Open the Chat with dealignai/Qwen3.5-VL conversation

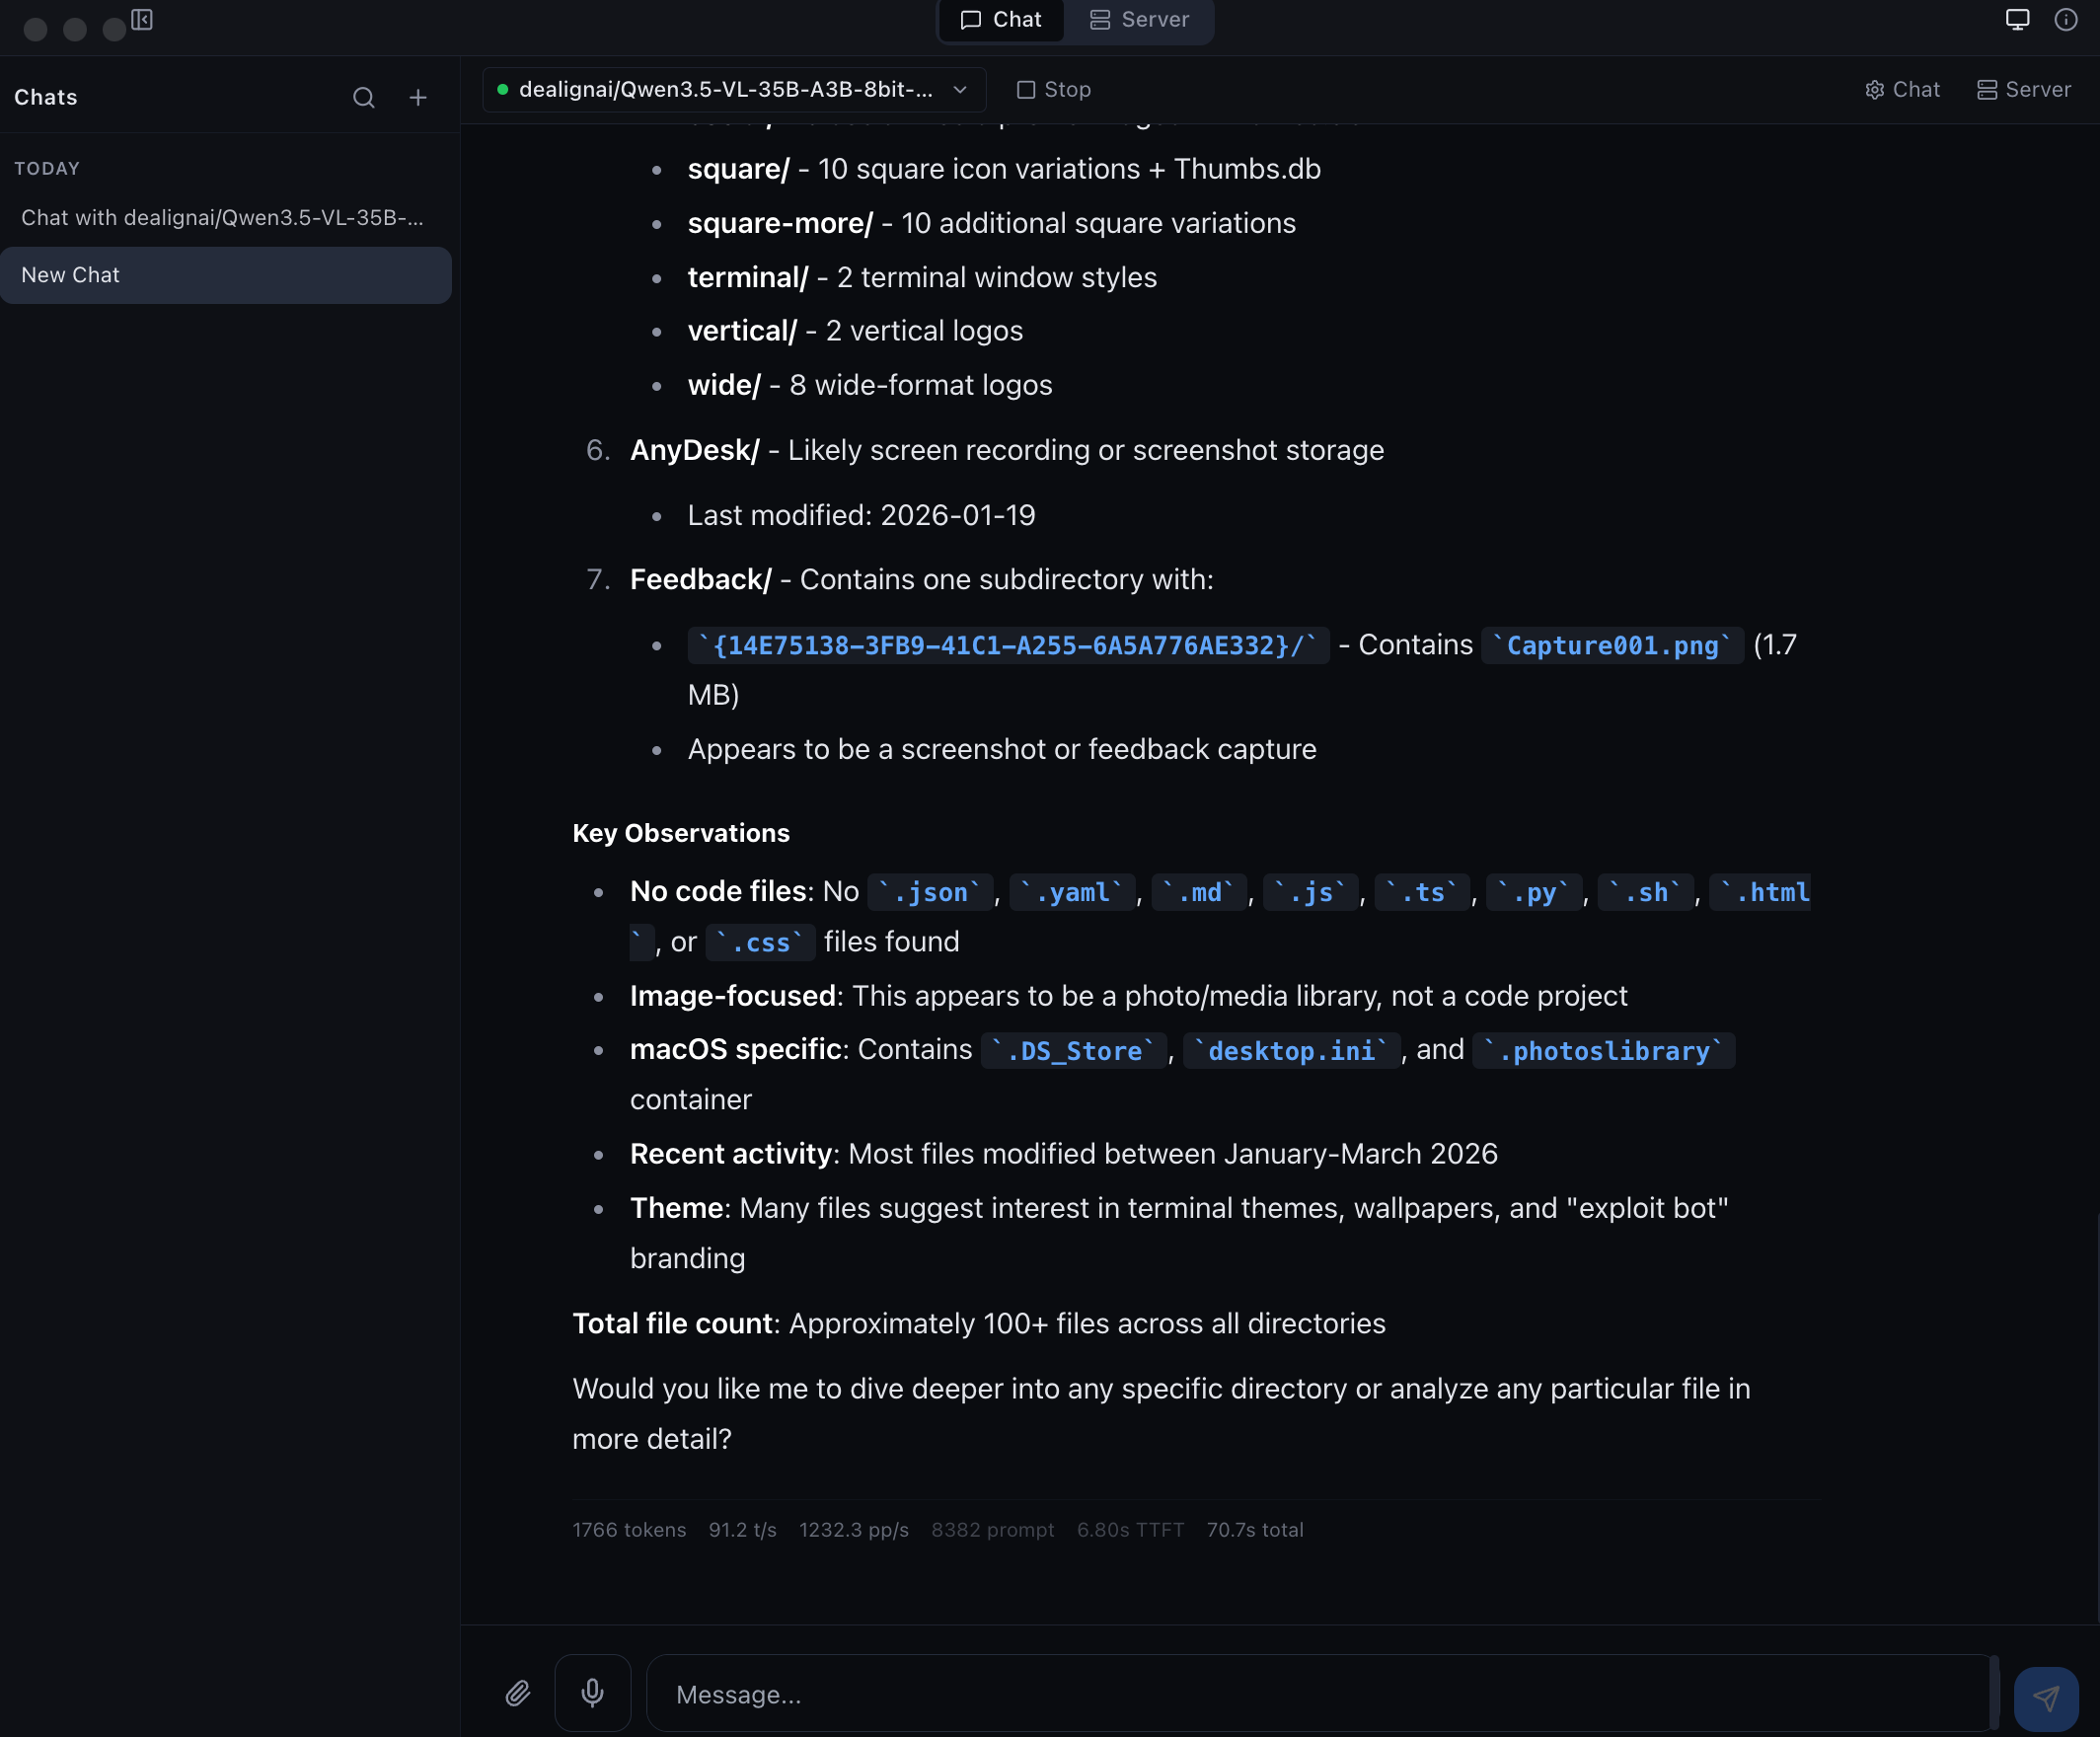pos(224,217)
